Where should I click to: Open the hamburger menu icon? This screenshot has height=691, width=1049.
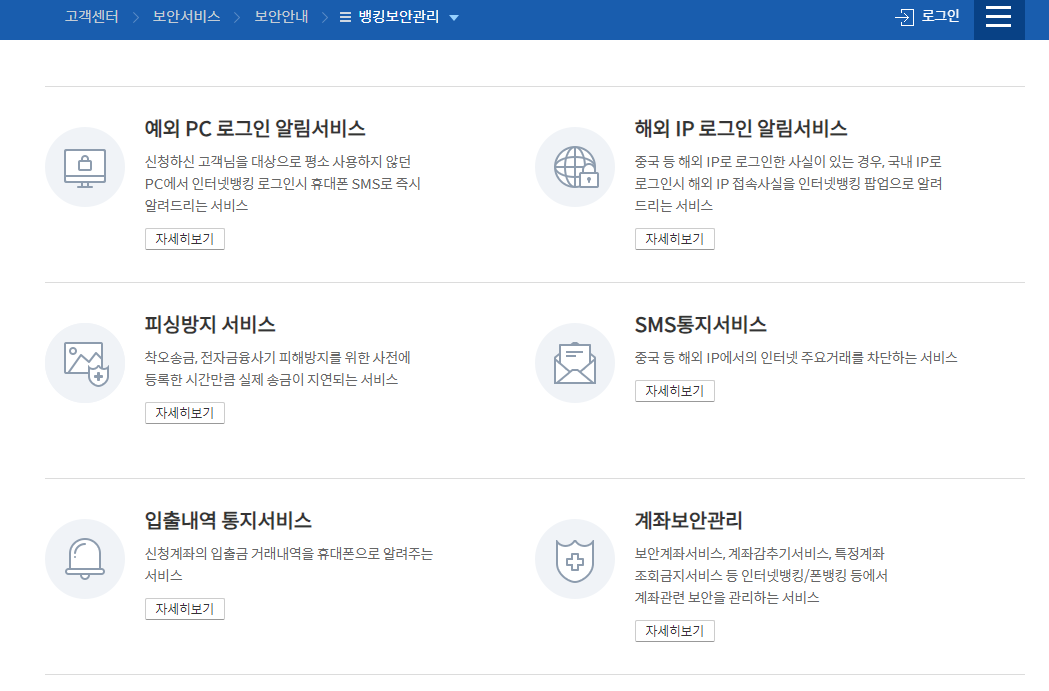click(997, 19)
